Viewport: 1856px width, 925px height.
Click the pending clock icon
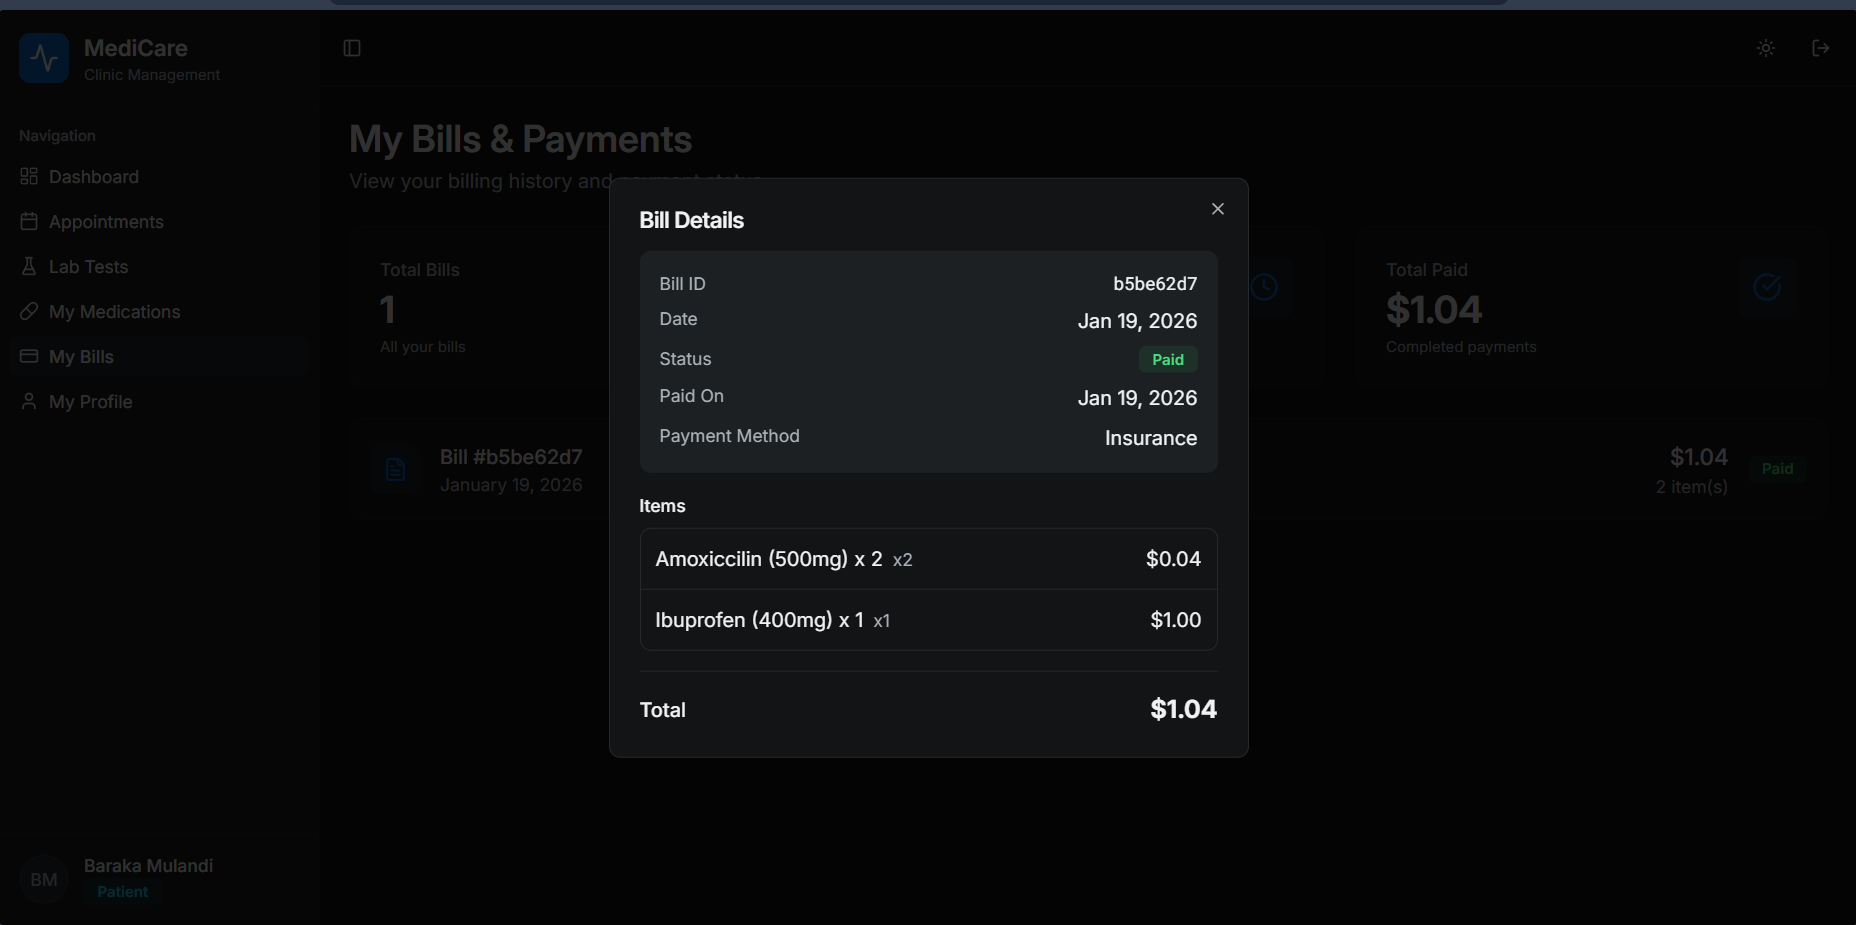pos(1265,288)
